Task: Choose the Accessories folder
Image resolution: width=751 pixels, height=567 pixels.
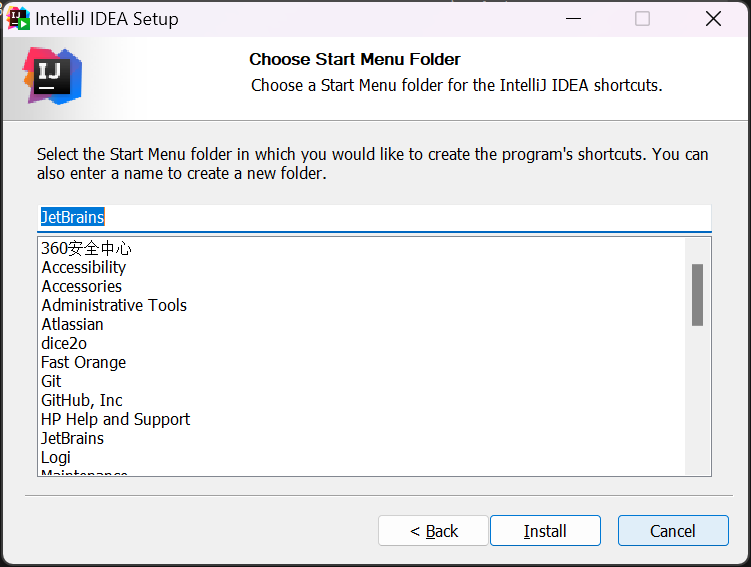Action: (x=82, y=286)
